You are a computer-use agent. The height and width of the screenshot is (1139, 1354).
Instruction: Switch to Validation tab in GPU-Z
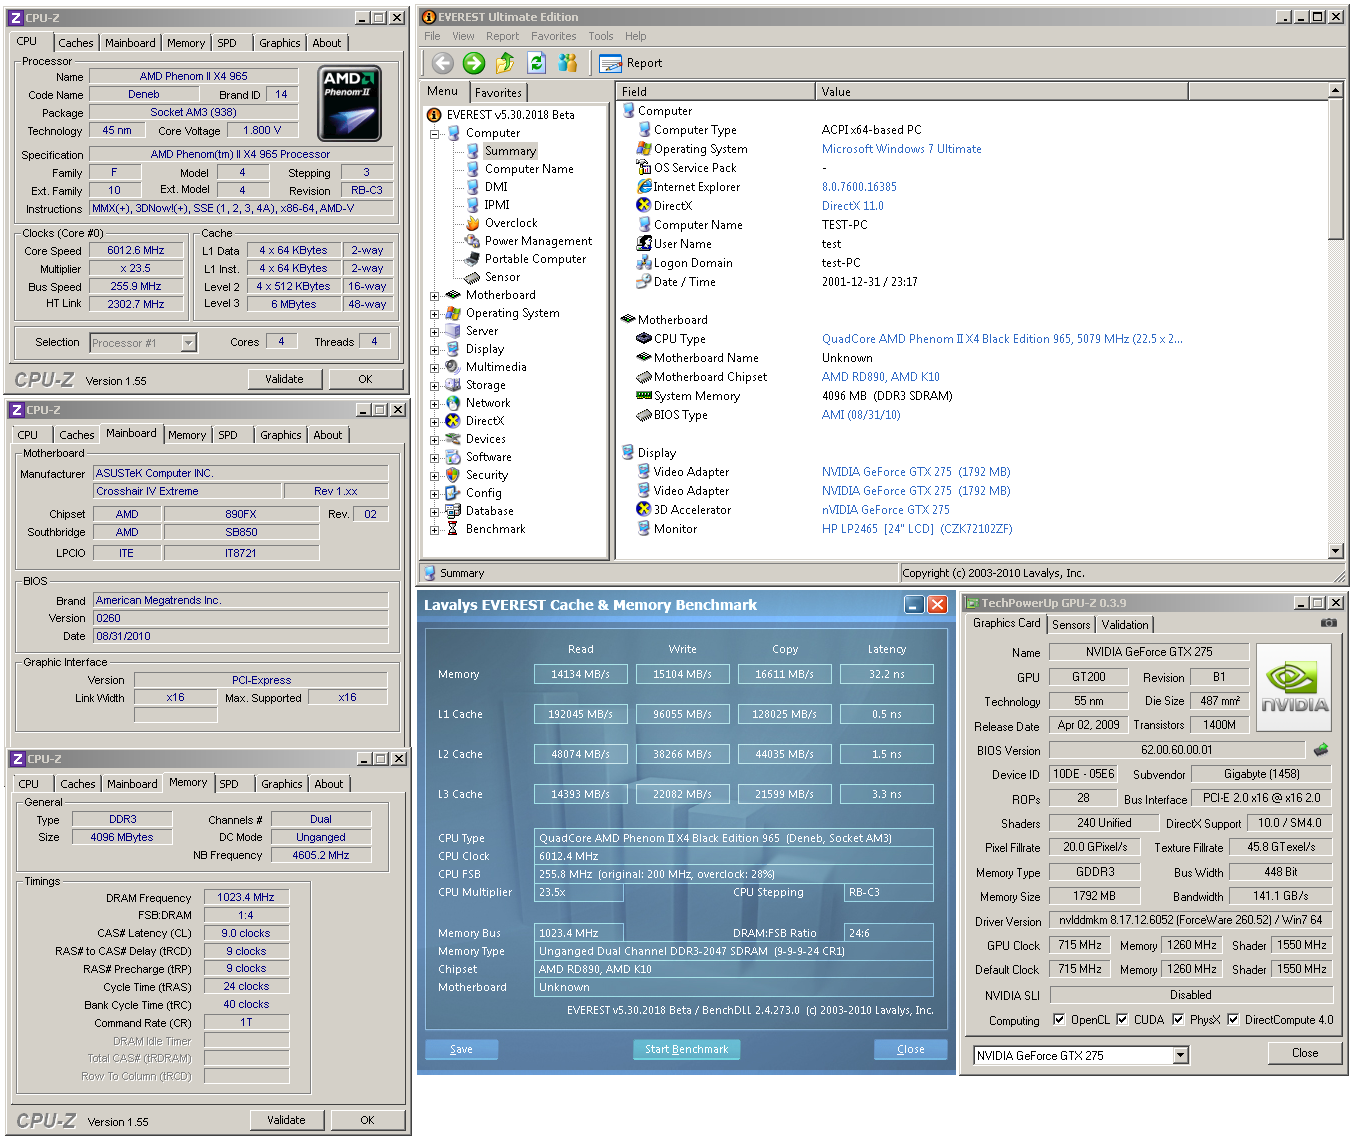coord(1125,625)
